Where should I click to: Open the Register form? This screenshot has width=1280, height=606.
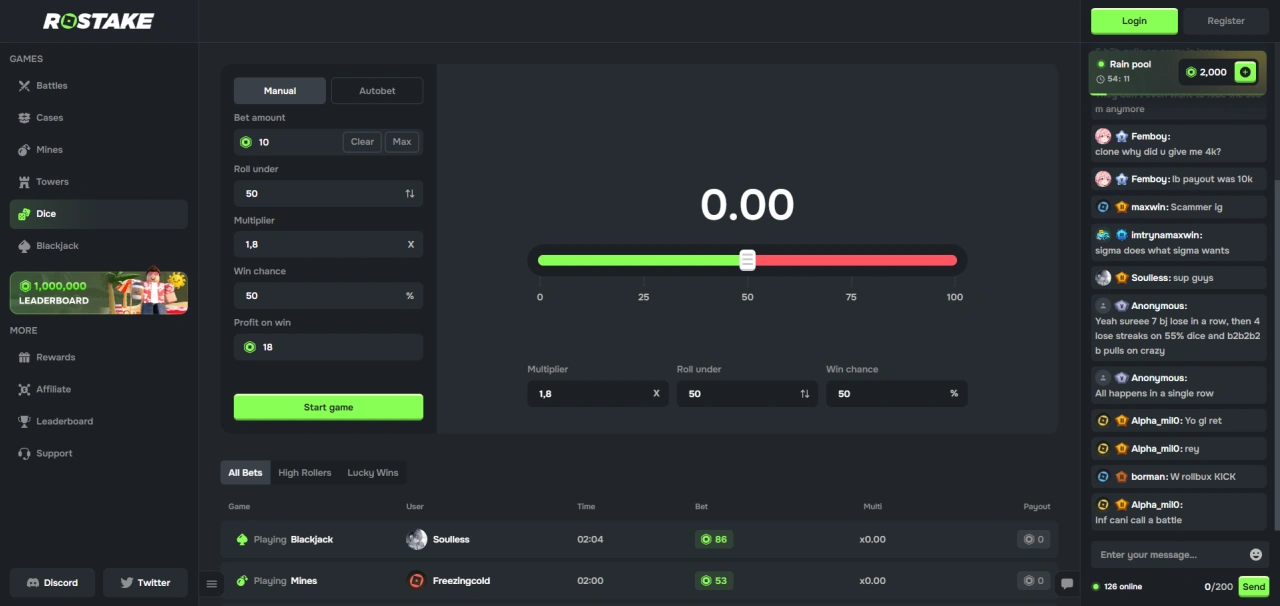click(1226, 21)
